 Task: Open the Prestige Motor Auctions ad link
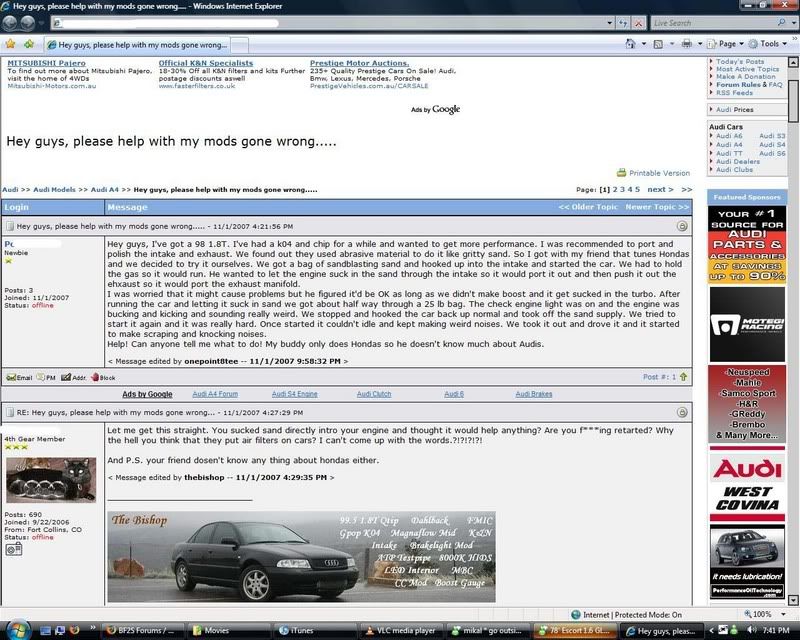pyautogui.click(x=360, y=63)
